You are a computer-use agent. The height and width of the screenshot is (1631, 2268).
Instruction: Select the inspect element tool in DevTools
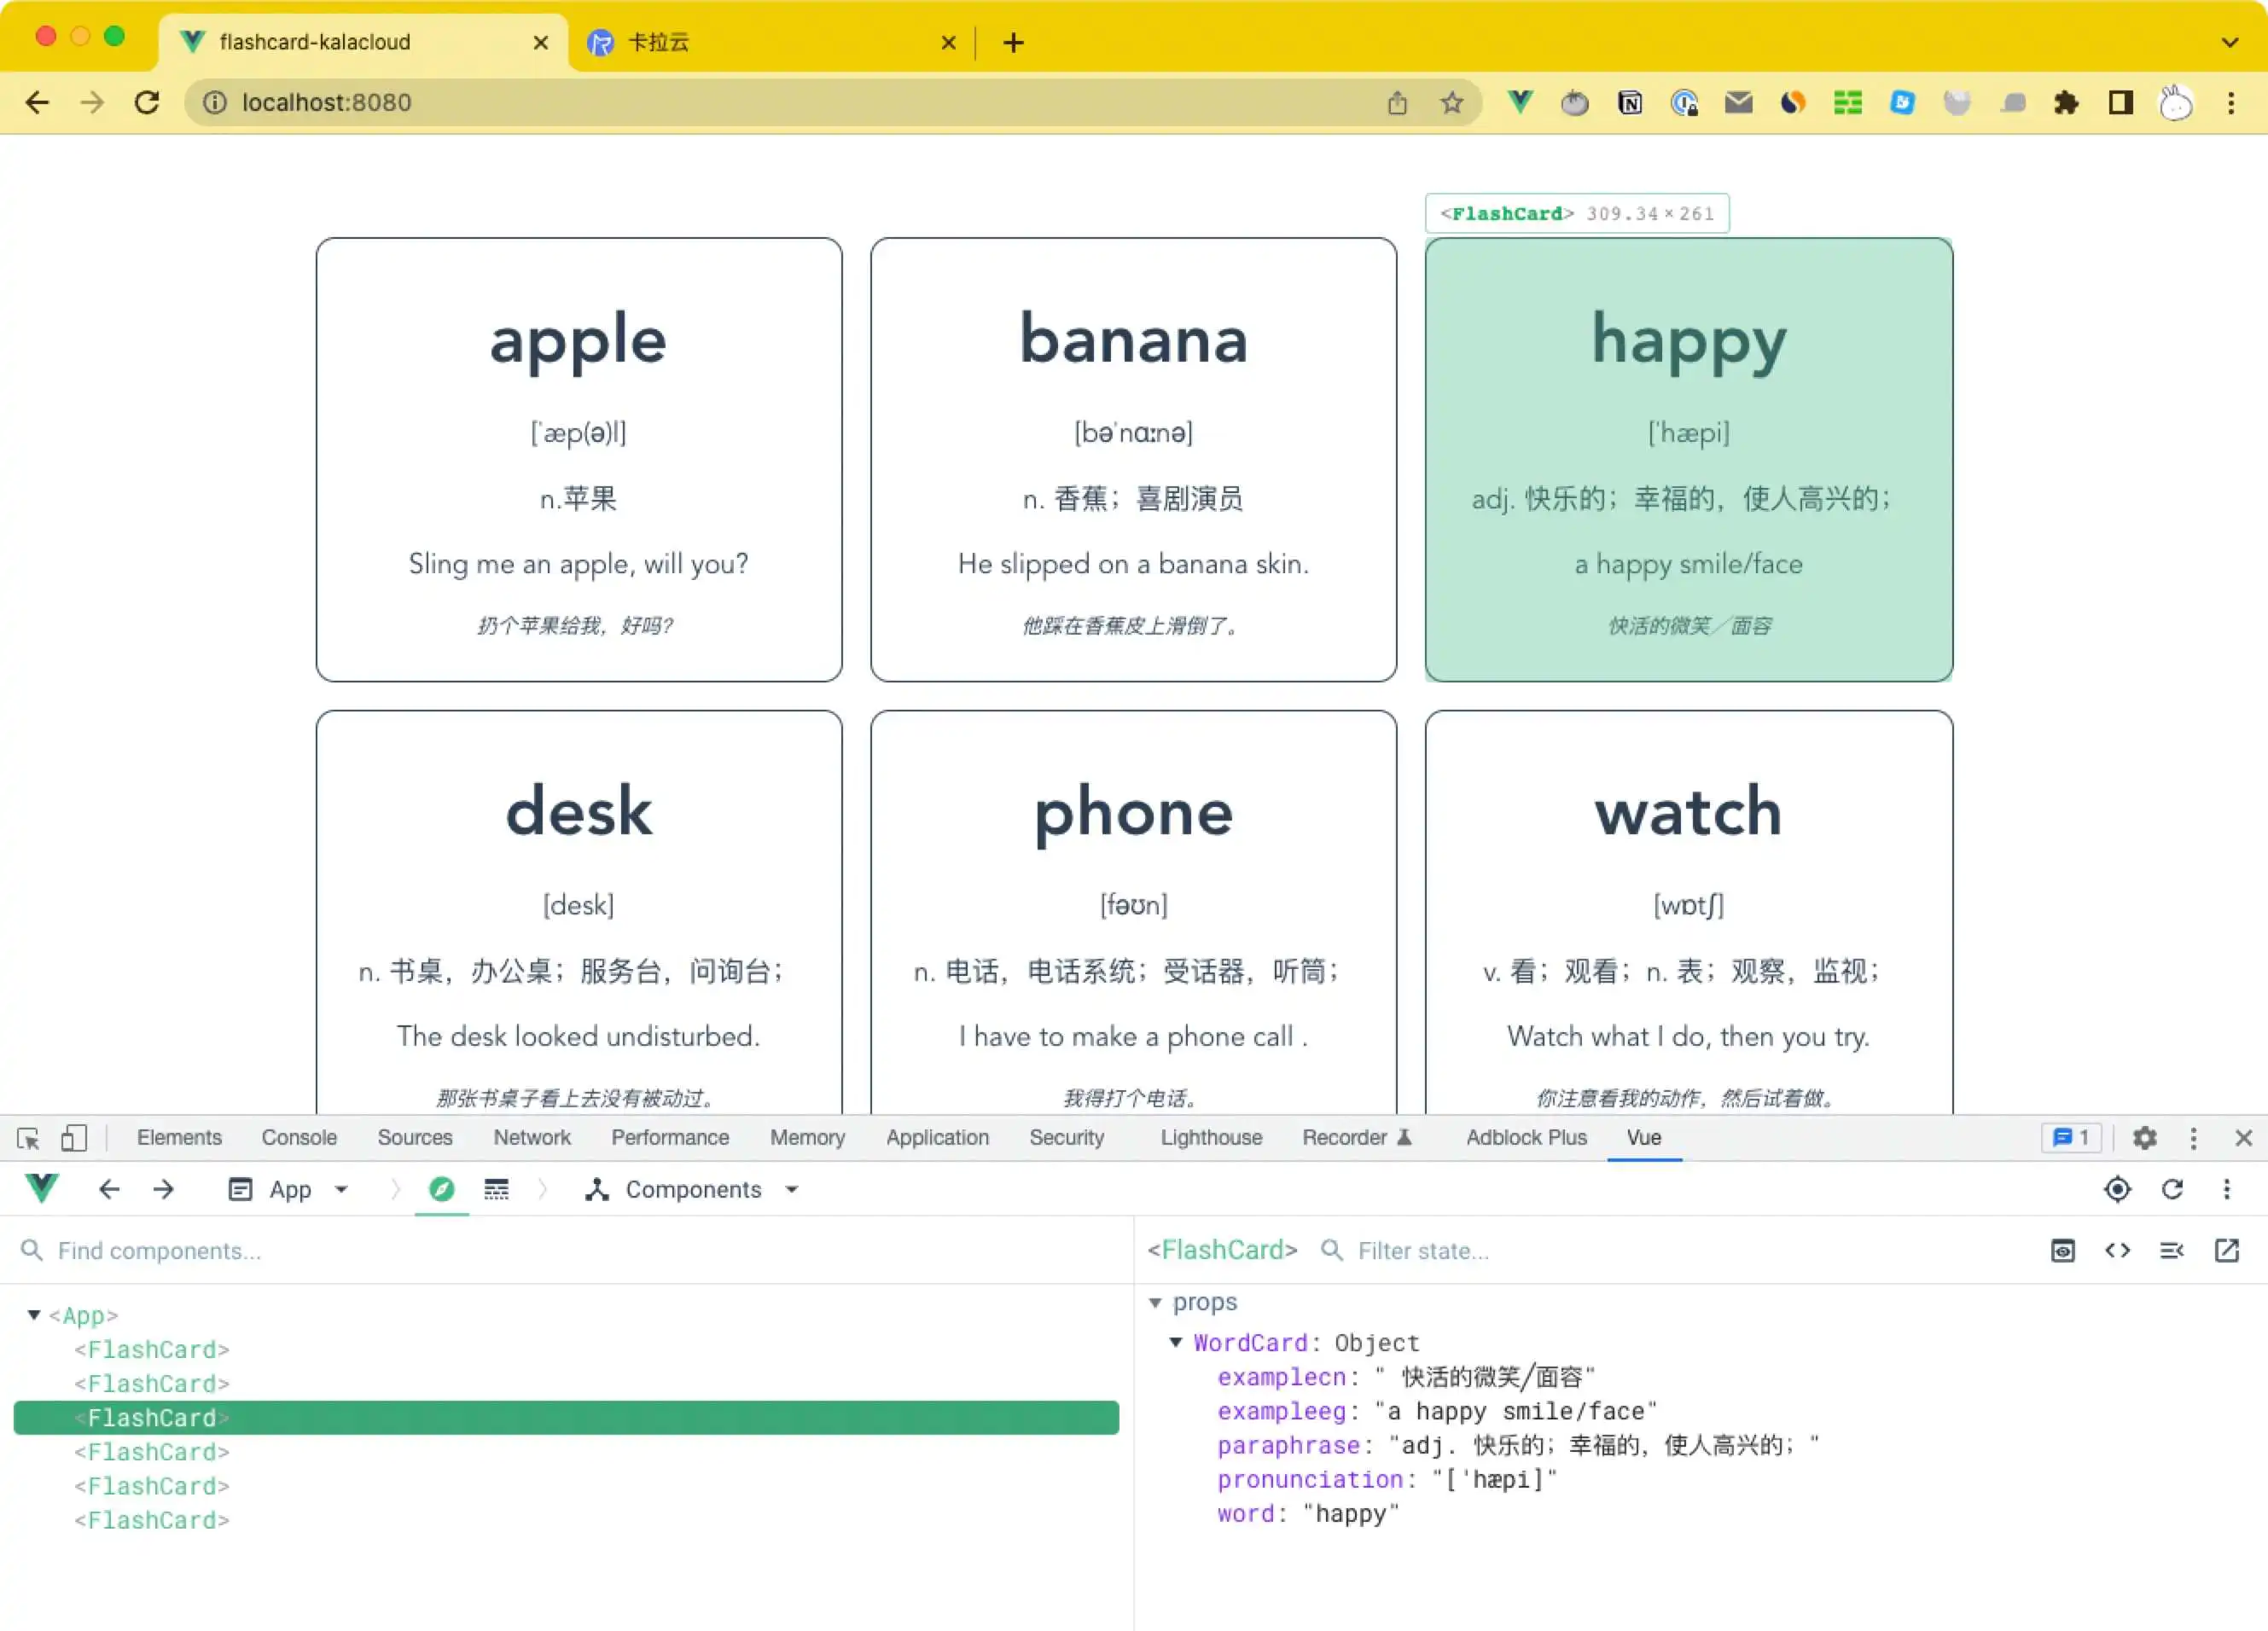28,1137
